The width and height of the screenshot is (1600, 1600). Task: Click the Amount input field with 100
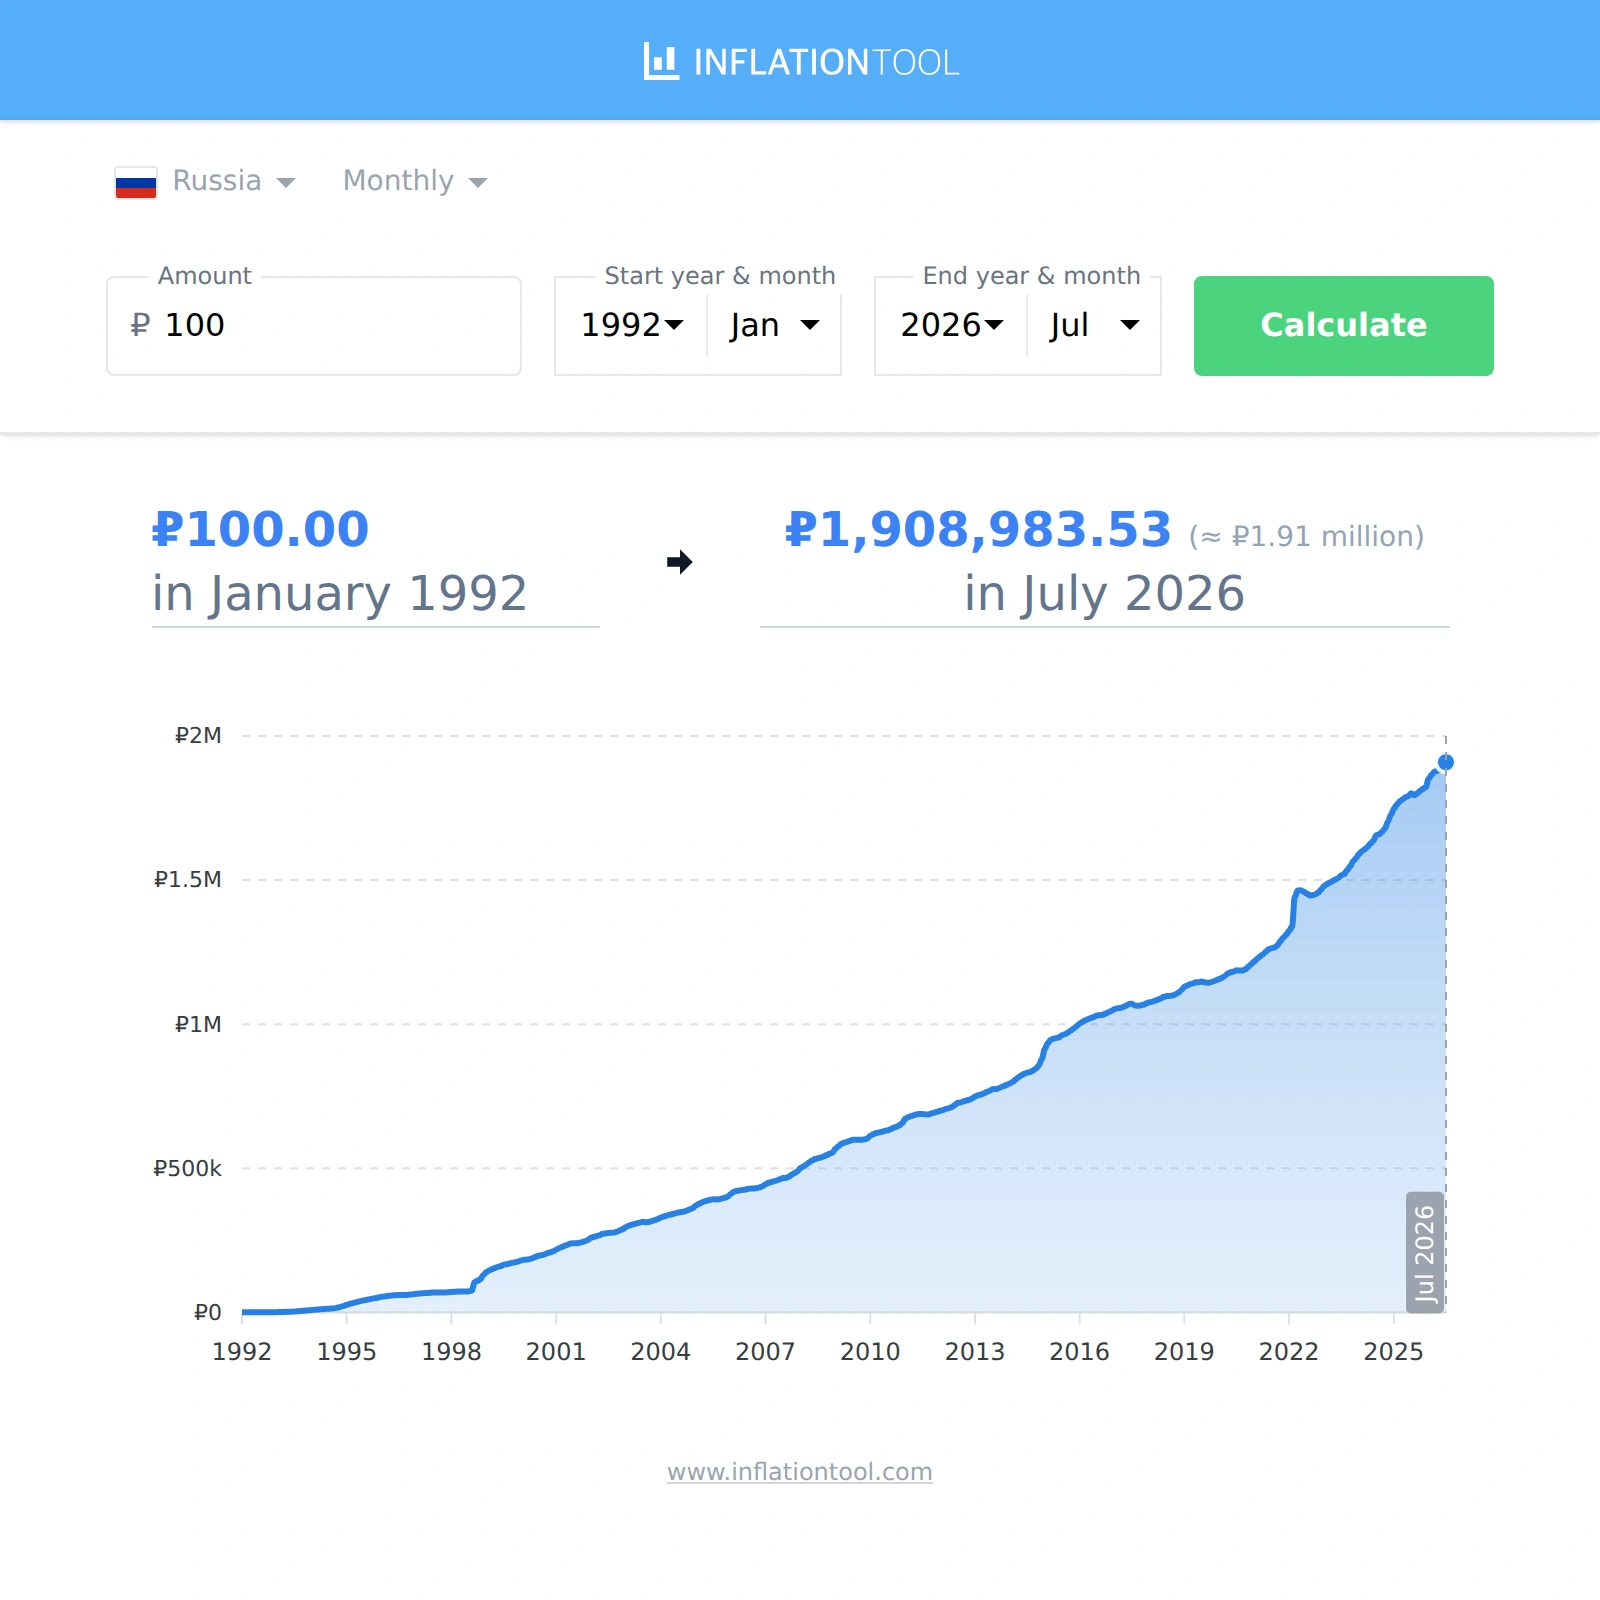pos(314,326)
